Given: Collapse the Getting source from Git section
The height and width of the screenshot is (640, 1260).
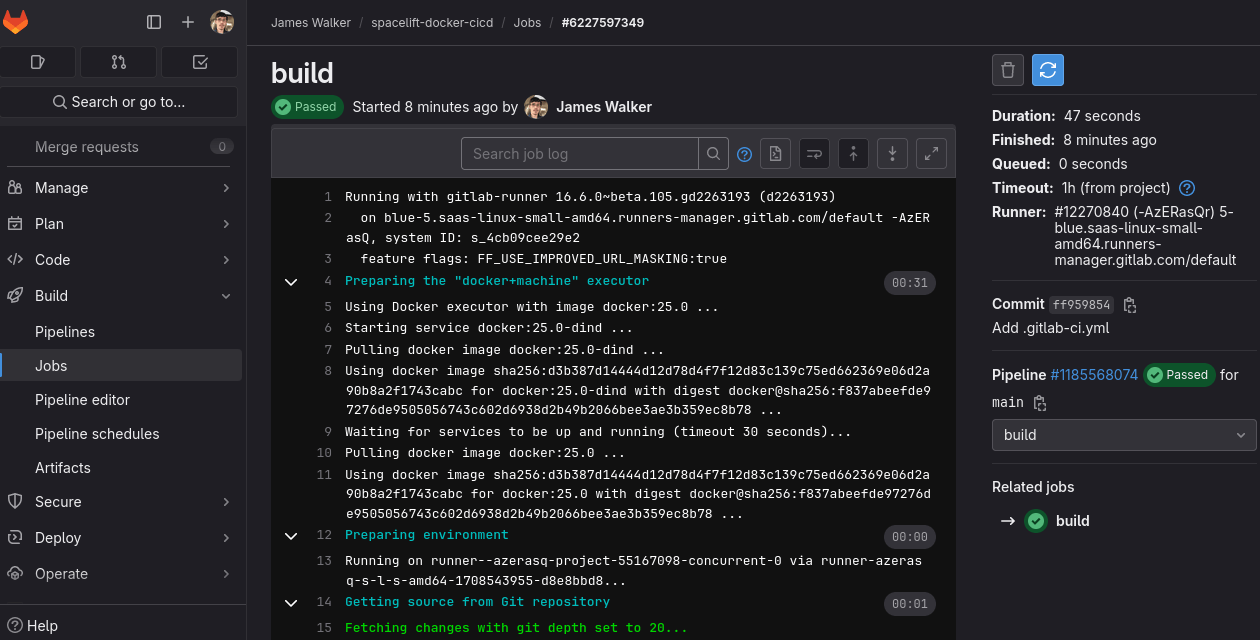Looking at the screenshot, I should (291, 602).
